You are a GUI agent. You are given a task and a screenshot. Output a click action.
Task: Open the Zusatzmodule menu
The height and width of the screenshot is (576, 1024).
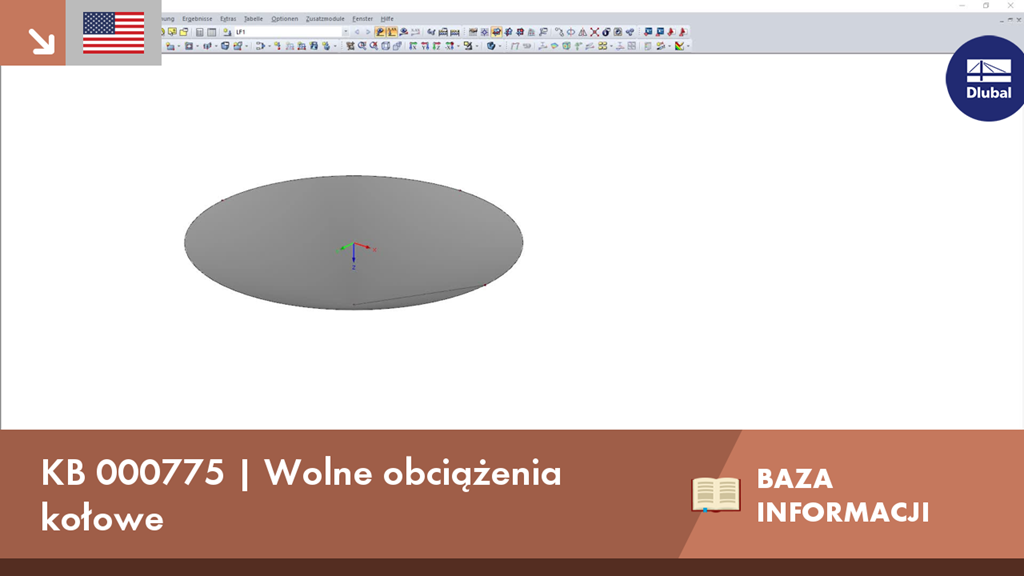point(325,19)
